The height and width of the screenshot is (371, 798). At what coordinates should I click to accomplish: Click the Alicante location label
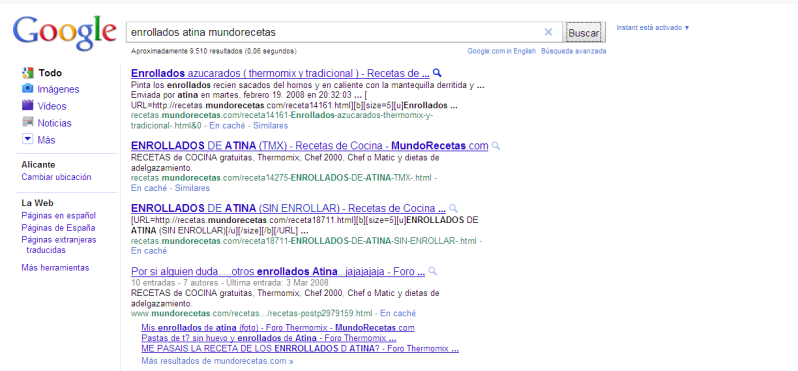tap(38, 165)
